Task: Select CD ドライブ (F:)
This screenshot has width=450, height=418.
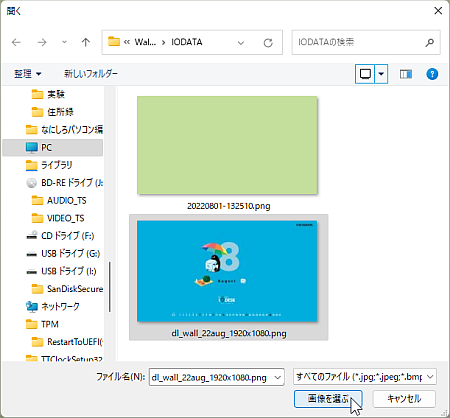Action: point(60,236)
